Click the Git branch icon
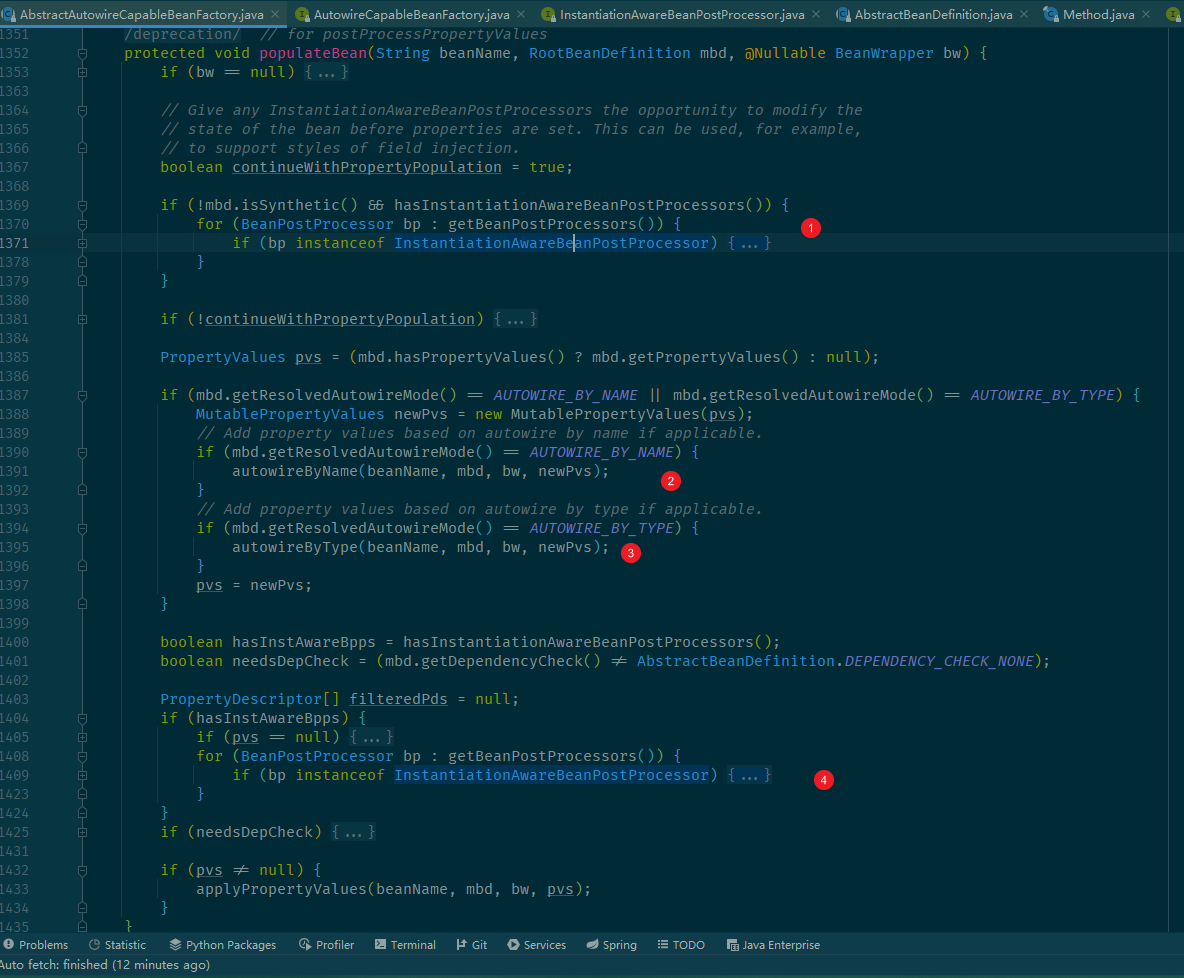This screenshot has width=1184, height=978. 461,945
